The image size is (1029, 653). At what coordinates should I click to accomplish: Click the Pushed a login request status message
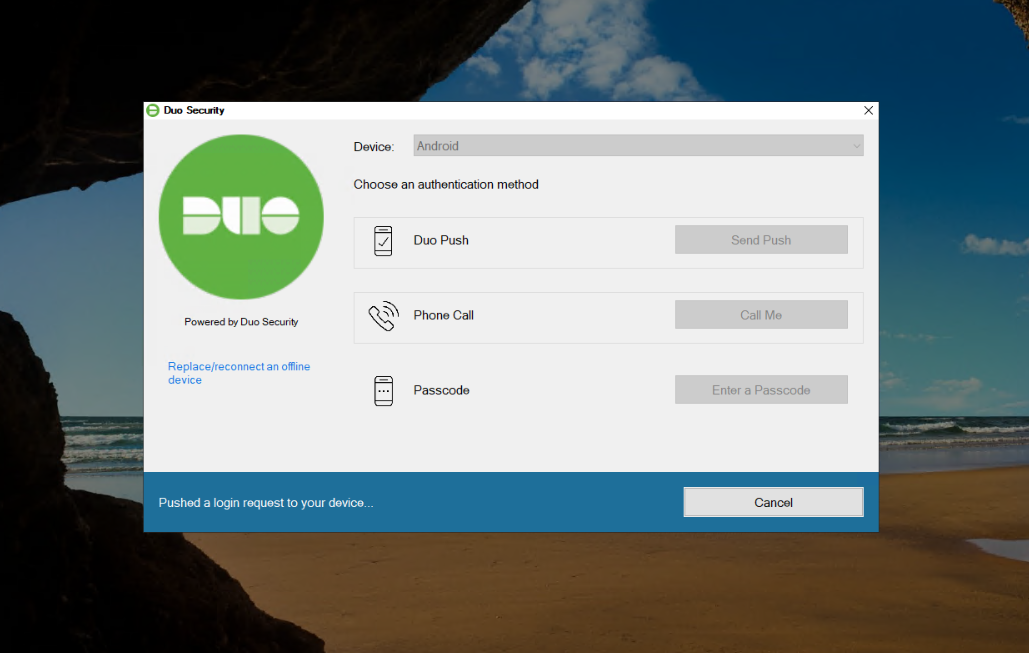266,503
